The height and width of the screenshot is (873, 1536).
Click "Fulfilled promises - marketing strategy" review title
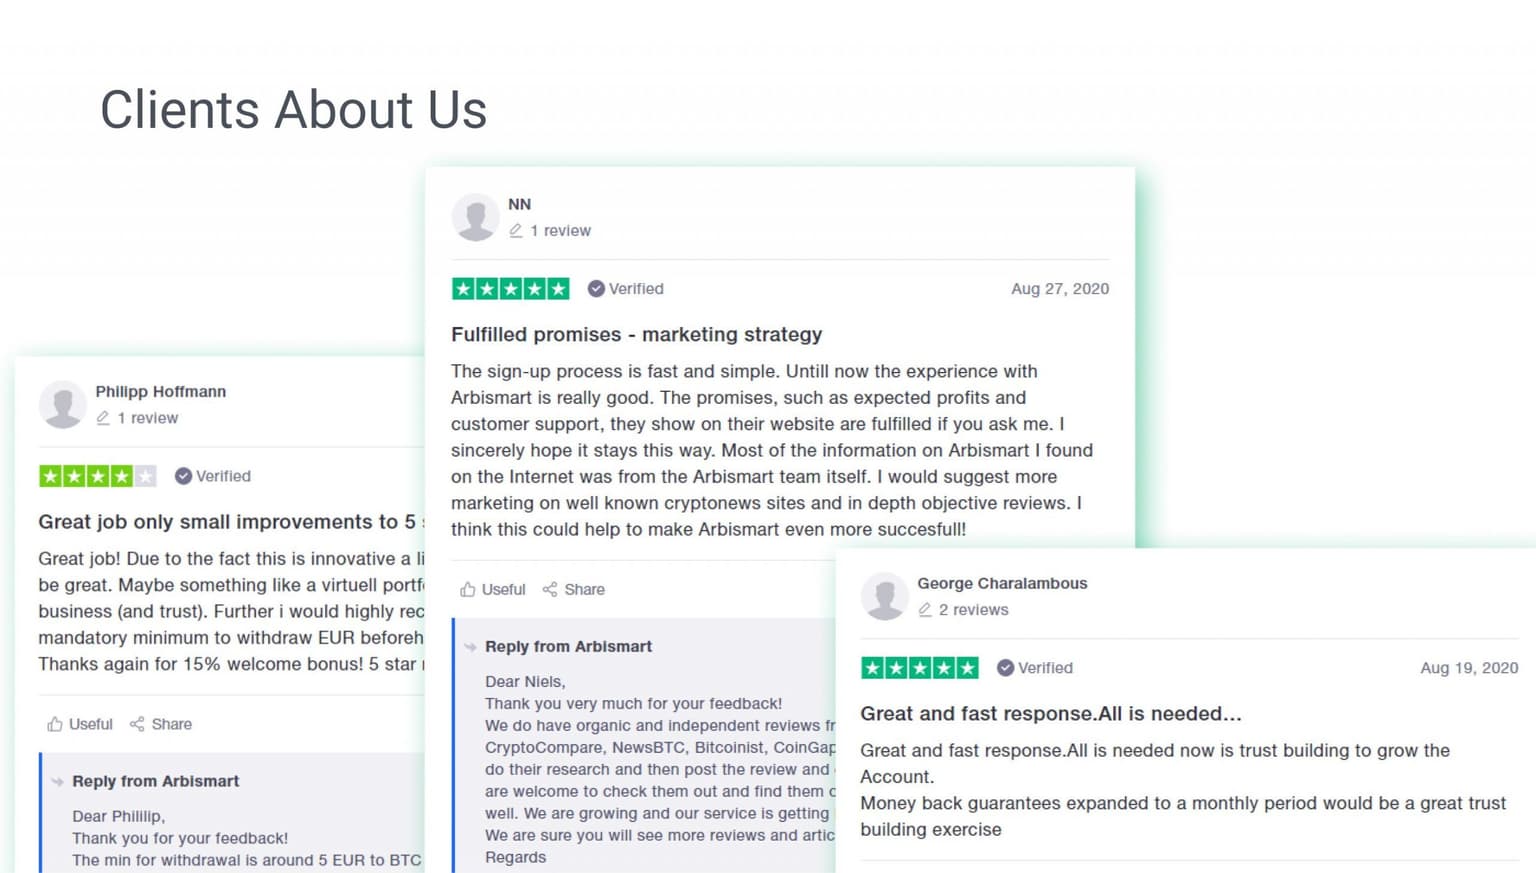636,334
